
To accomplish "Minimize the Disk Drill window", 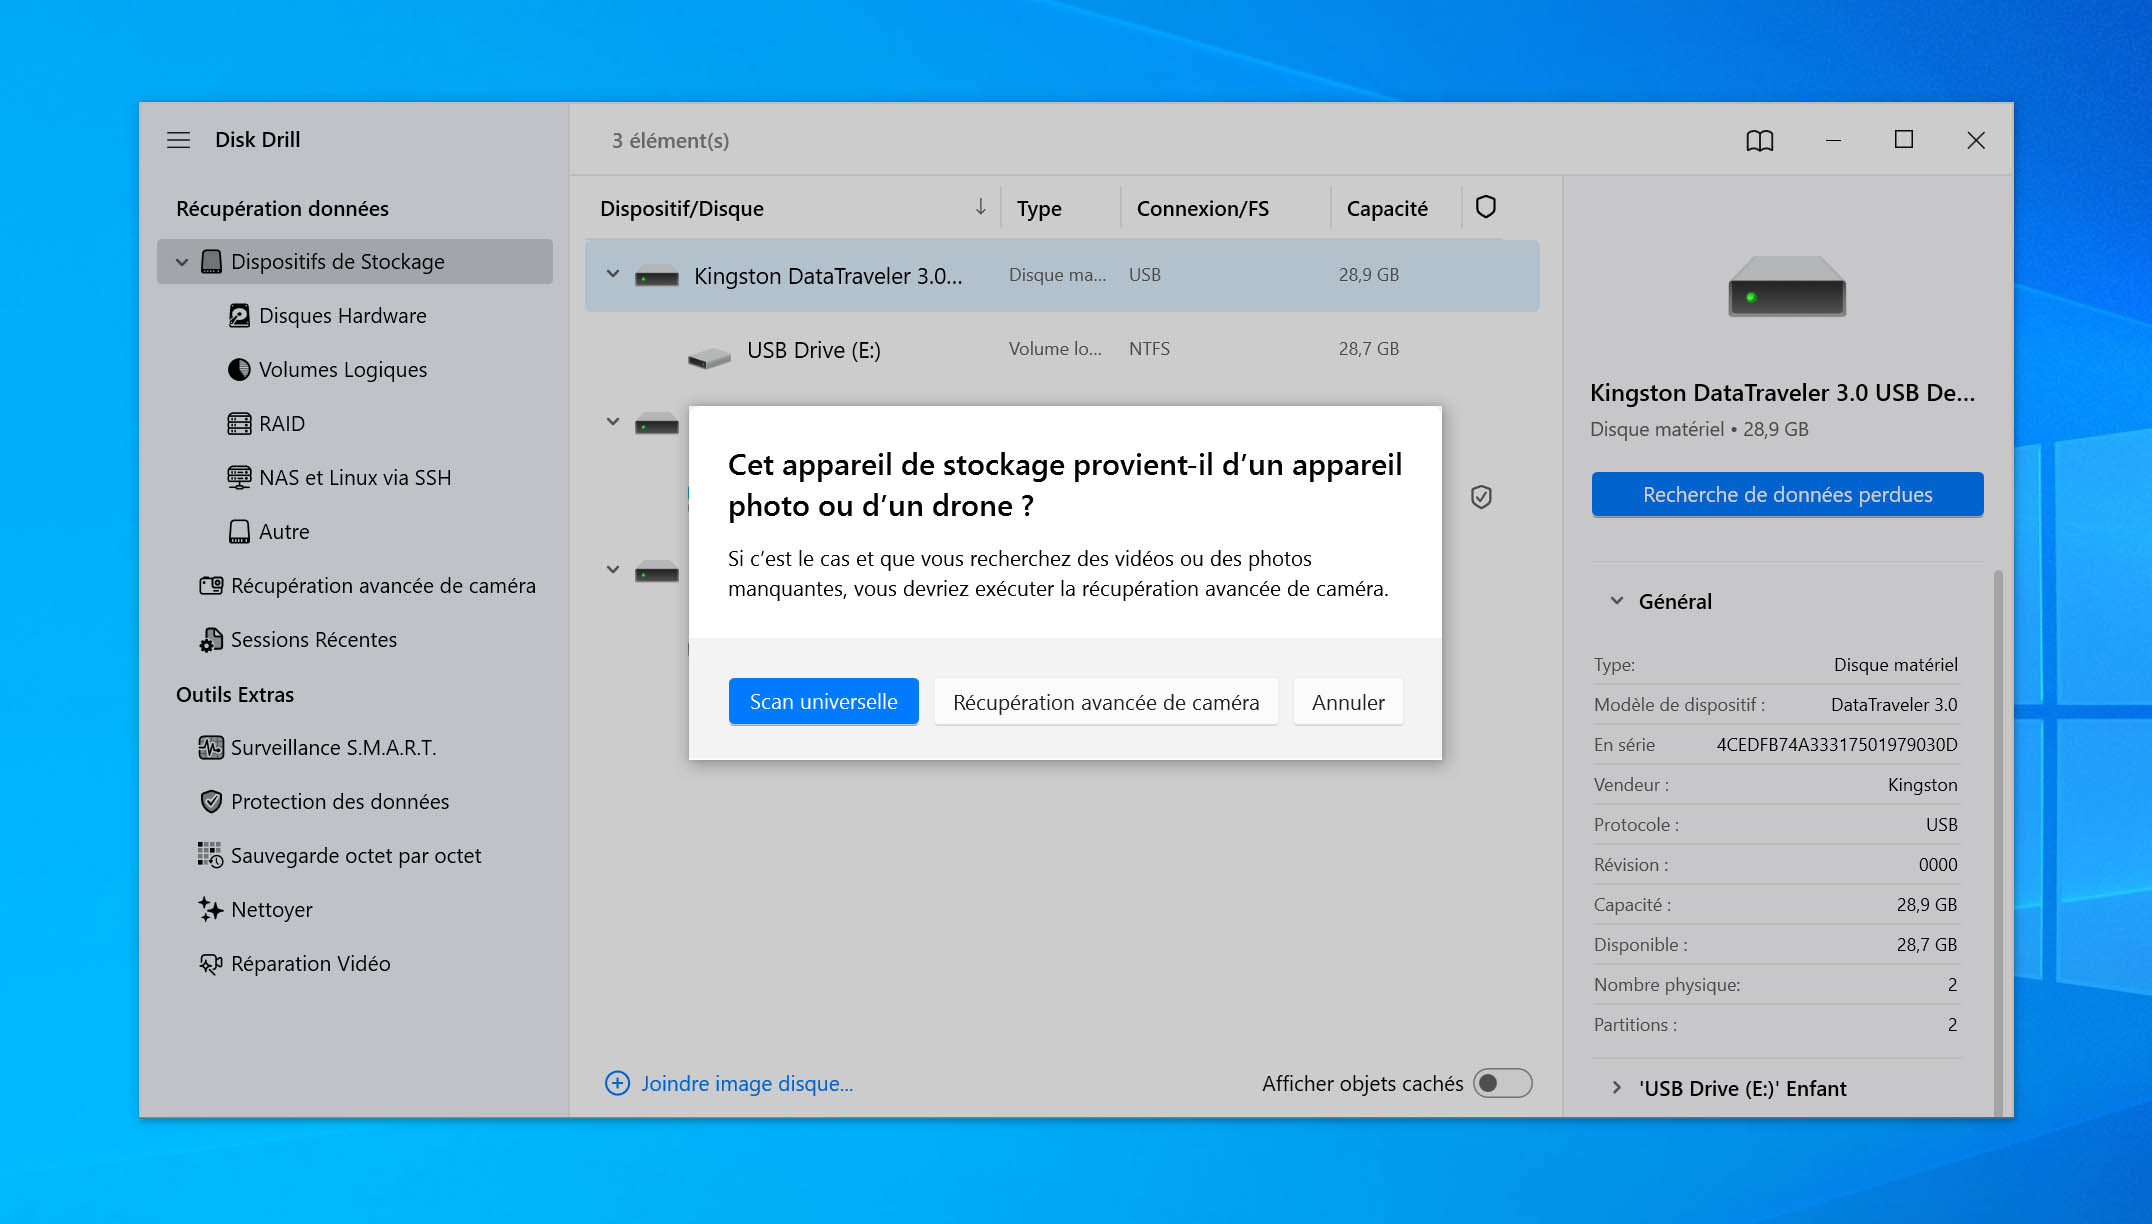I will [x=1833, y=141].
